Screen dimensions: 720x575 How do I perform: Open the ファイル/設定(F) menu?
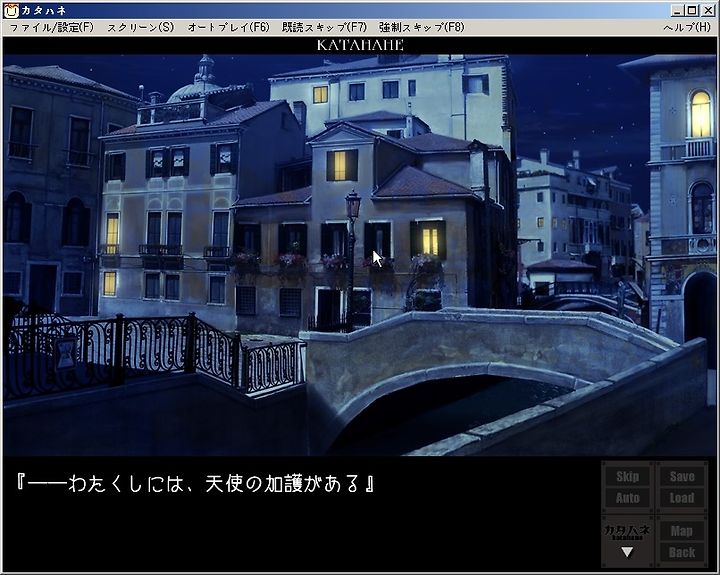[x=51, y=28]
